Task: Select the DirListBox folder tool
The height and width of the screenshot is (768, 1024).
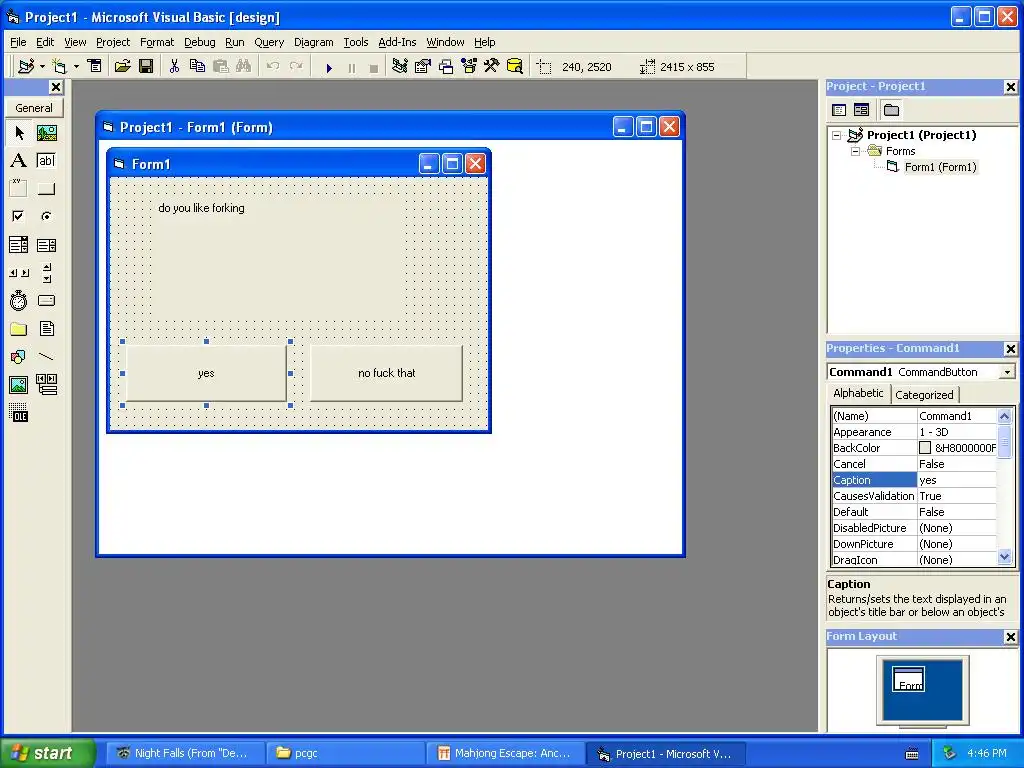Action: click(19, 328)
